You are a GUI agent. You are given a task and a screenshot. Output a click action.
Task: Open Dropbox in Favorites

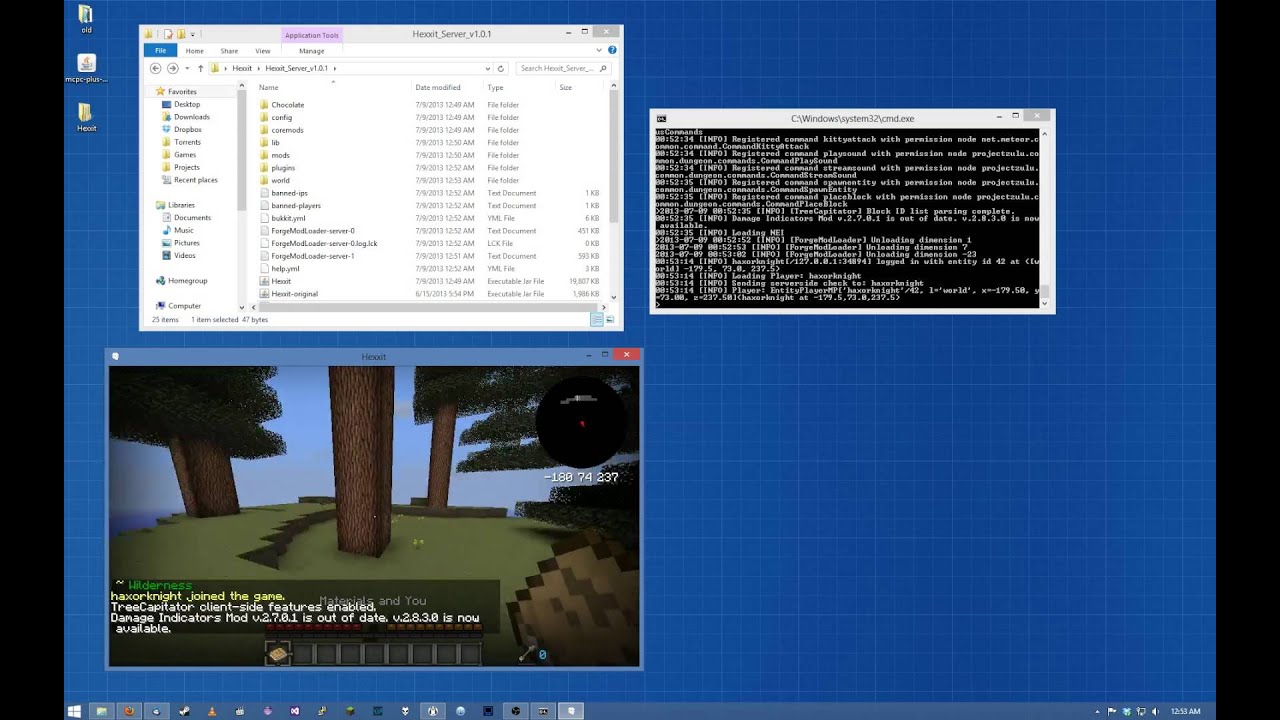pos(187,129)
